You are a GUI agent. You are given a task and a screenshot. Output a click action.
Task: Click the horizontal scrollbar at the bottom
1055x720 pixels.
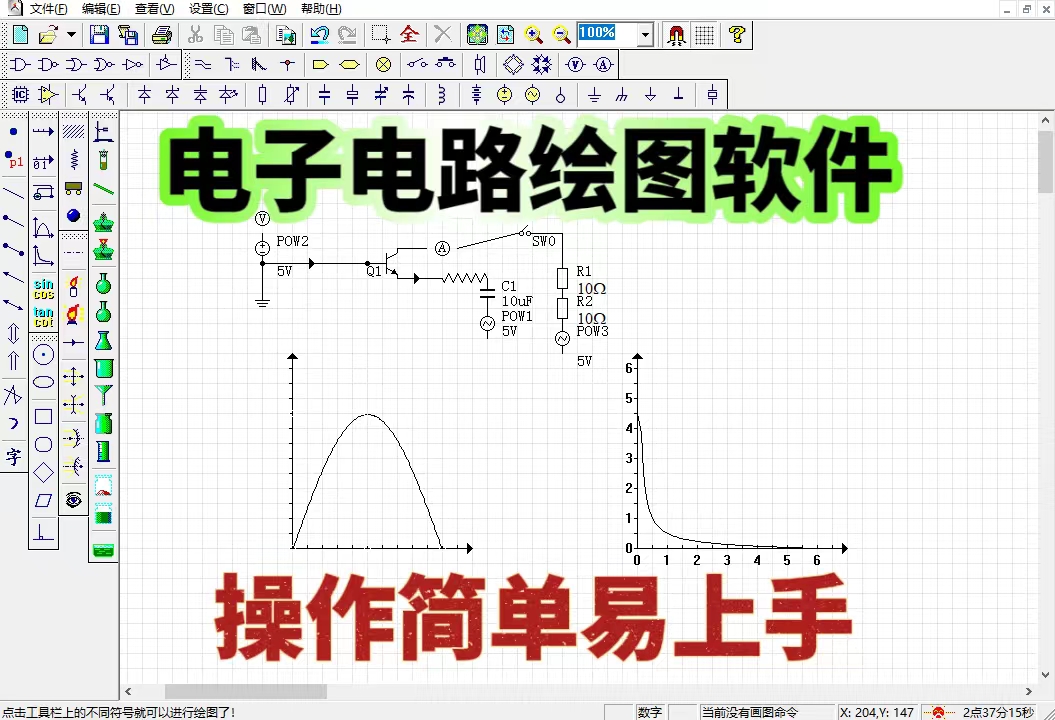click(x=245, y=691)
